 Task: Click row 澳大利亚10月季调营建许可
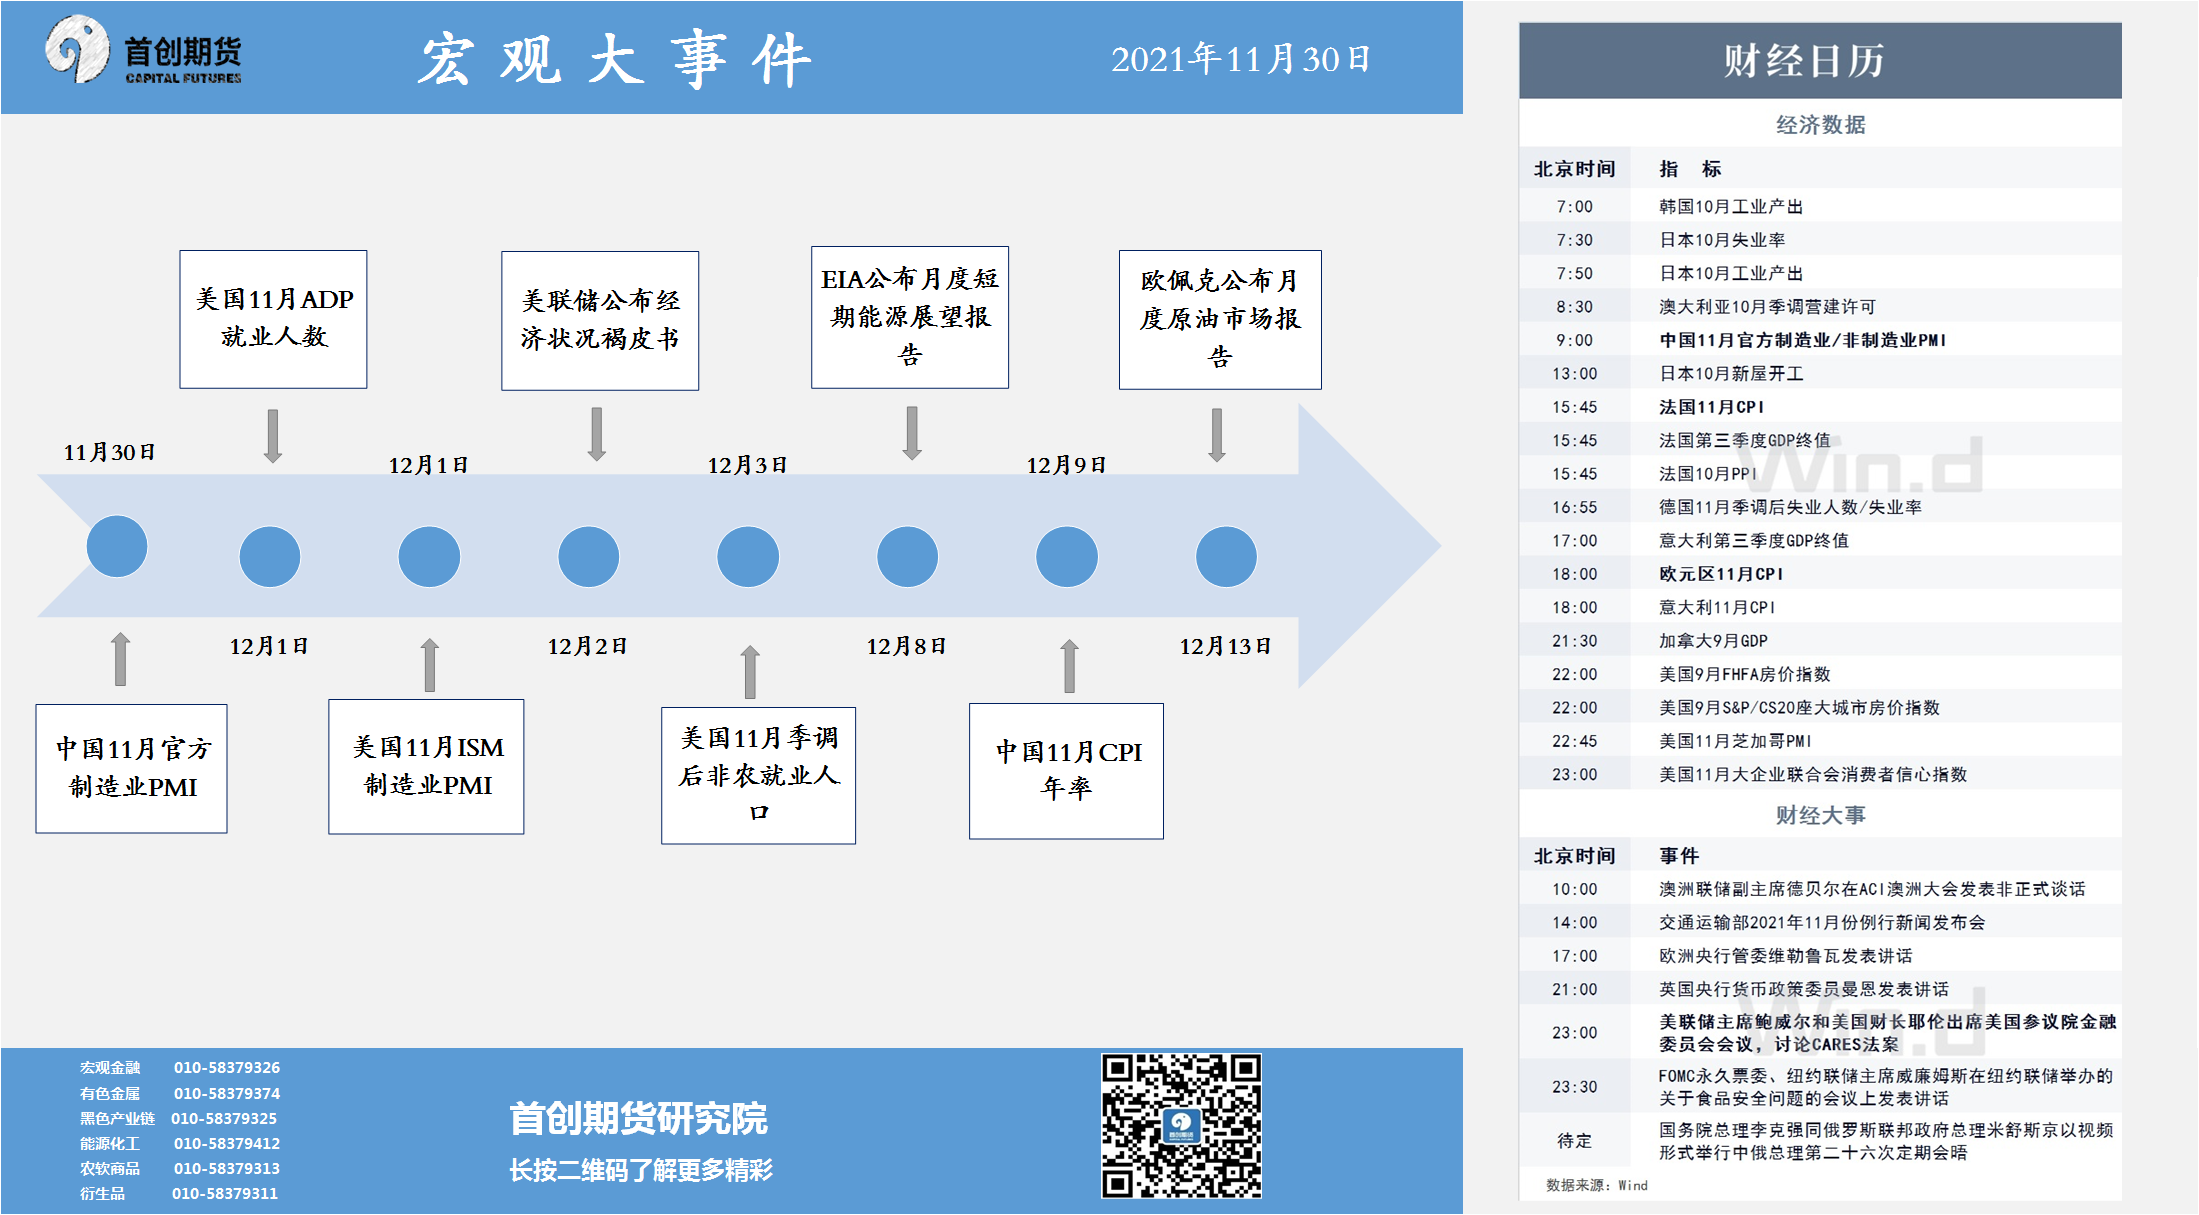(x=1820, y=307)
